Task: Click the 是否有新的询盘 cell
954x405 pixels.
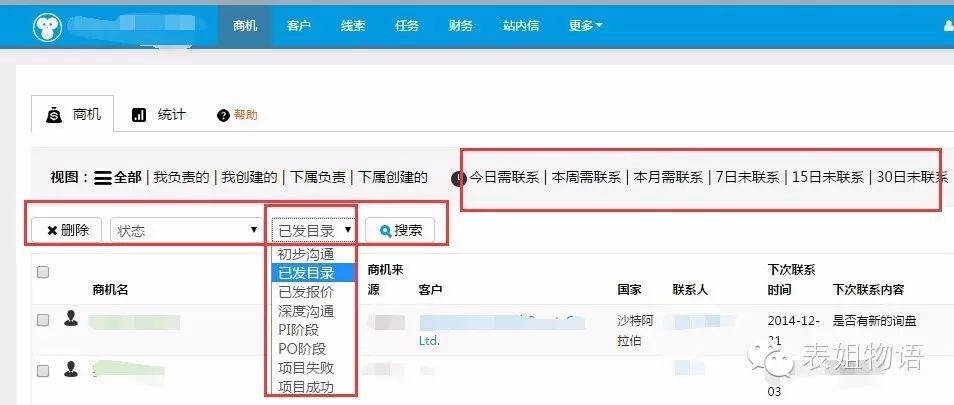Action: 874,320
